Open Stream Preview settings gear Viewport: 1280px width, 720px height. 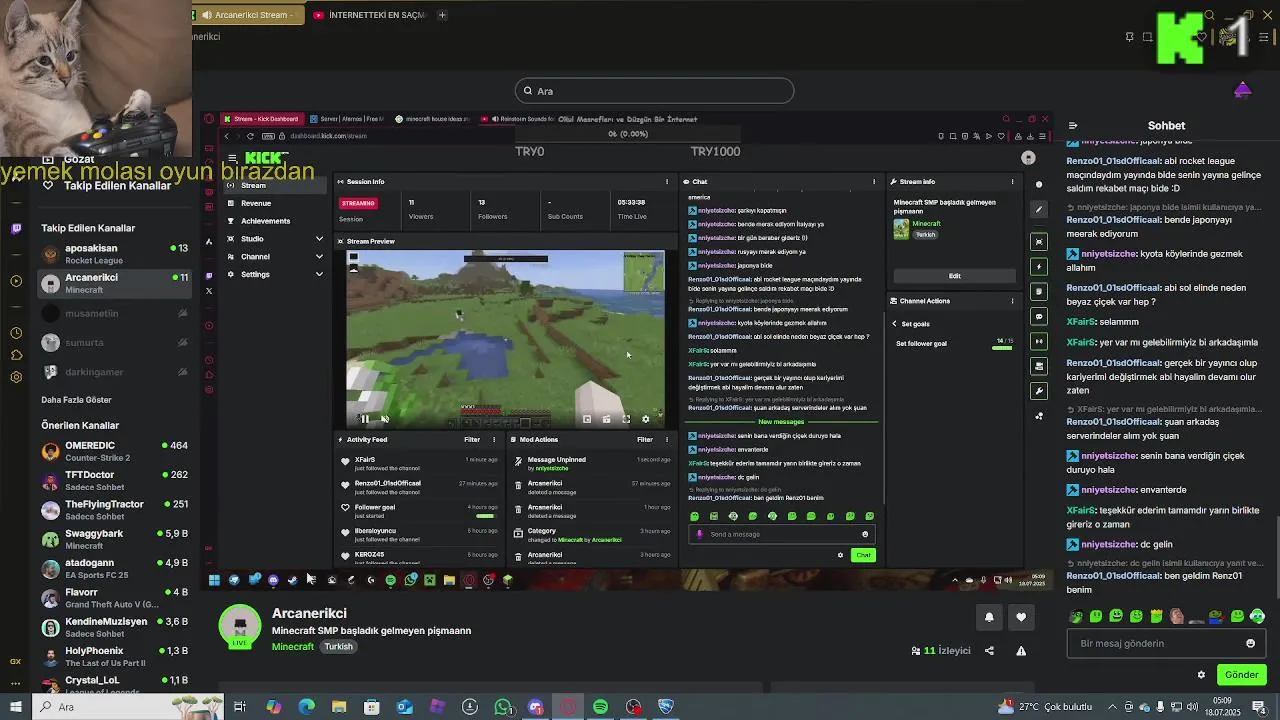[x=645, y=419]
